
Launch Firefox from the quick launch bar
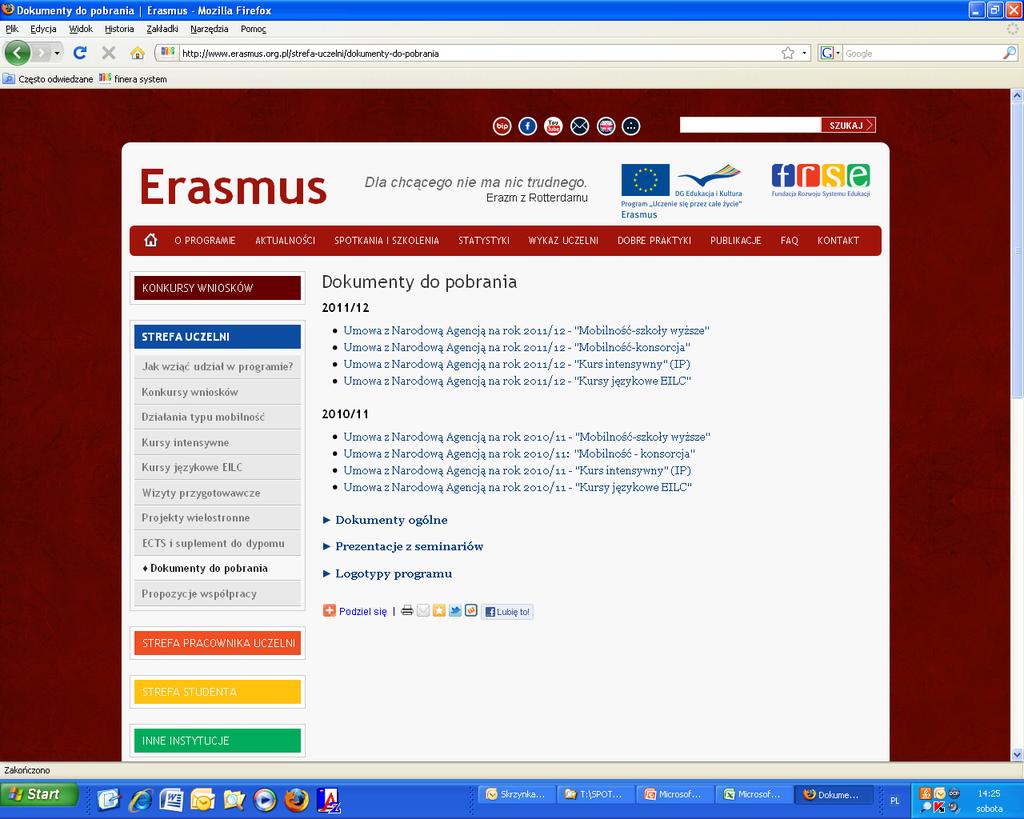coord(296,799)
